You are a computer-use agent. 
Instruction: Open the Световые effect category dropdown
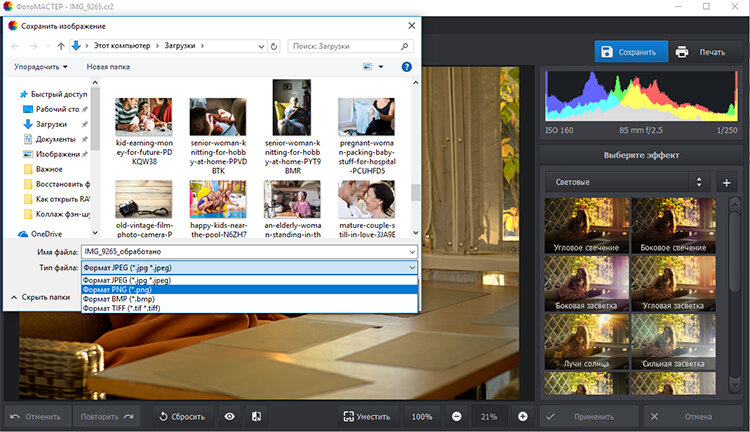(628, 182)
